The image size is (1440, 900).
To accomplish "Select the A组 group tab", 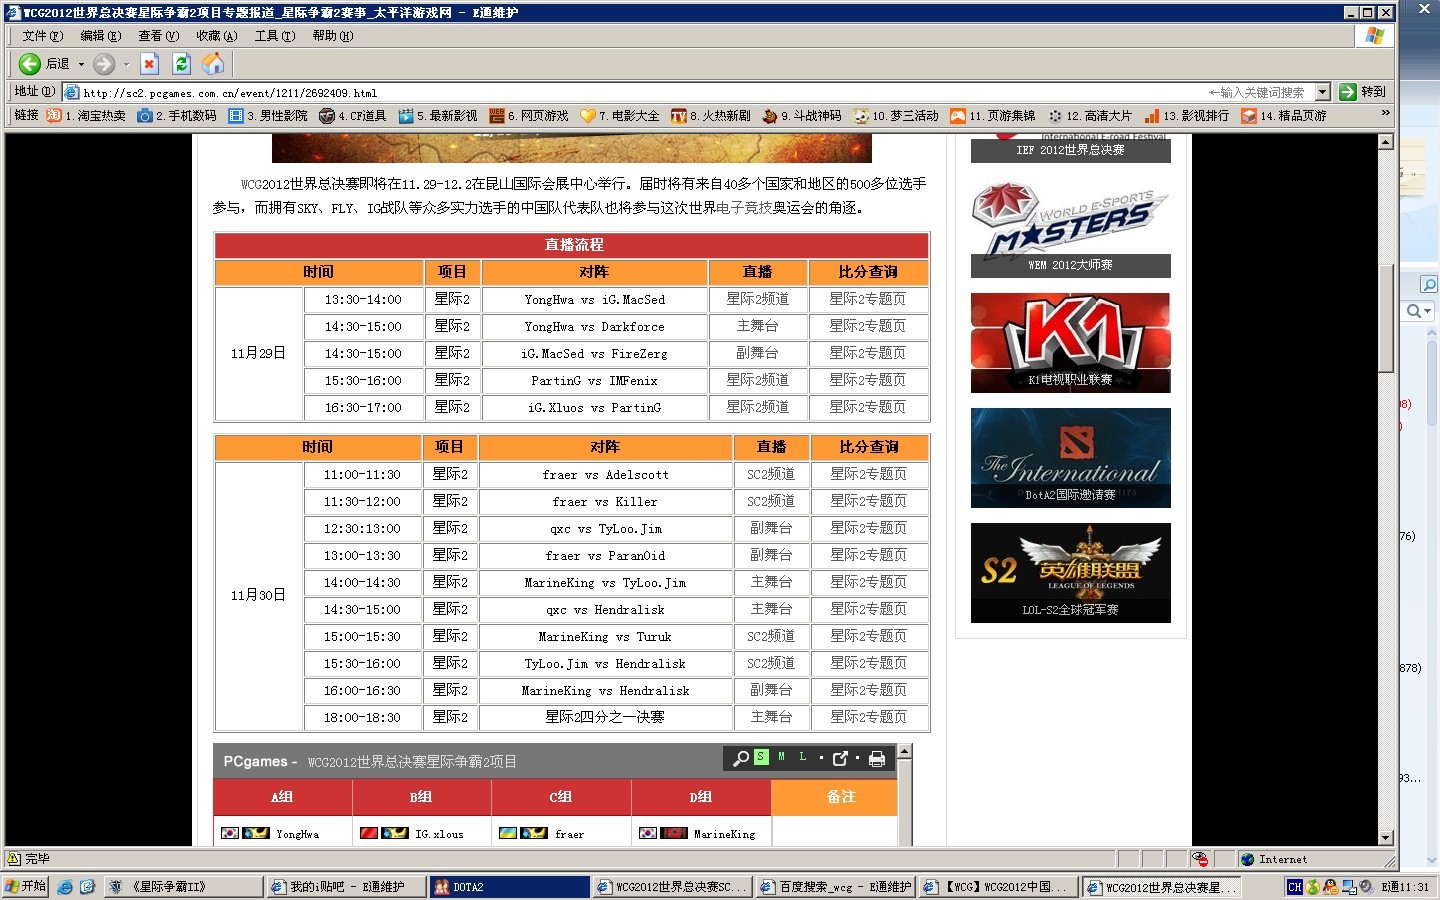I will (x=282, y=797).
